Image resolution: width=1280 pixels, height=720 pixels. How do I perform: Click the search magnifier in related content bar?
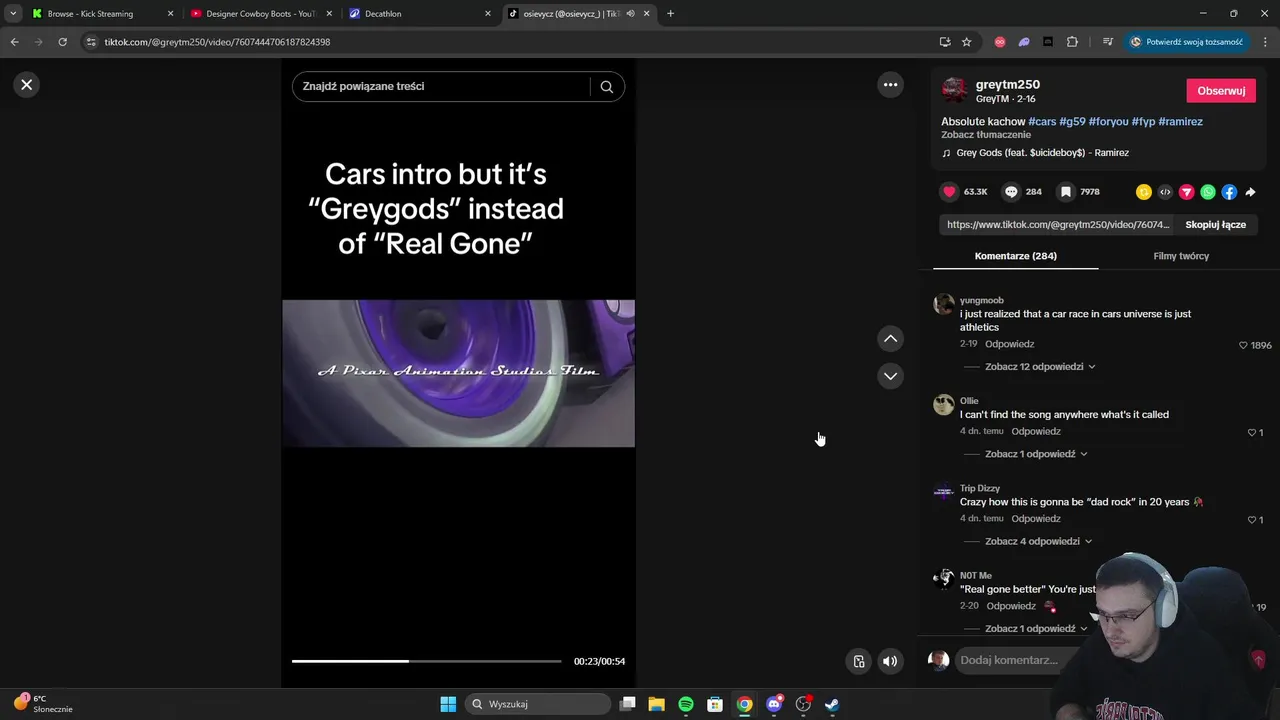[606, 87]
